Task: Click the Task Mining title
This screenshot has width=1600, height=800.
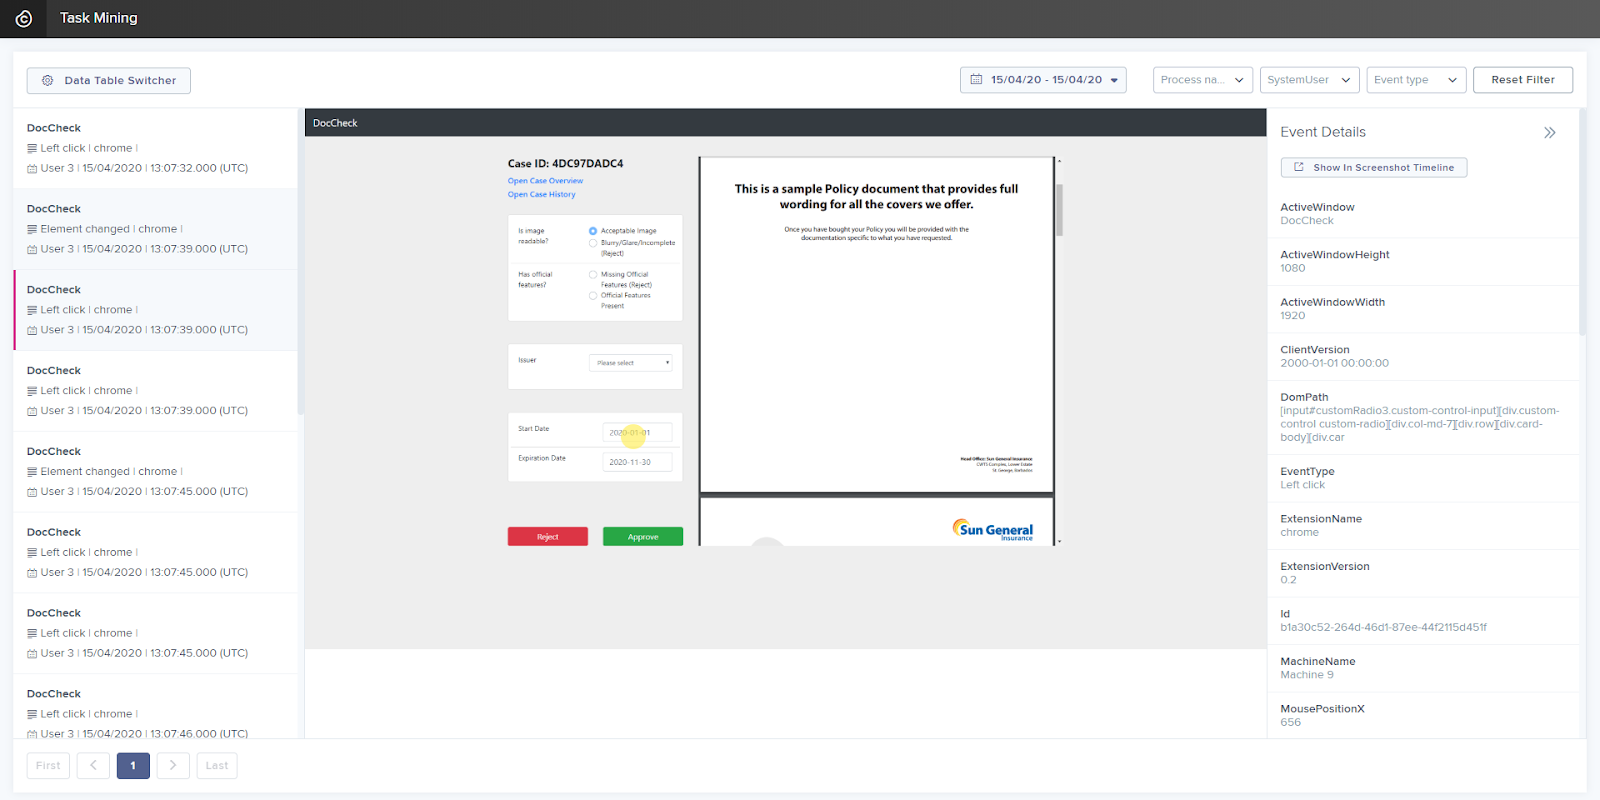Action: click(99, 18)
